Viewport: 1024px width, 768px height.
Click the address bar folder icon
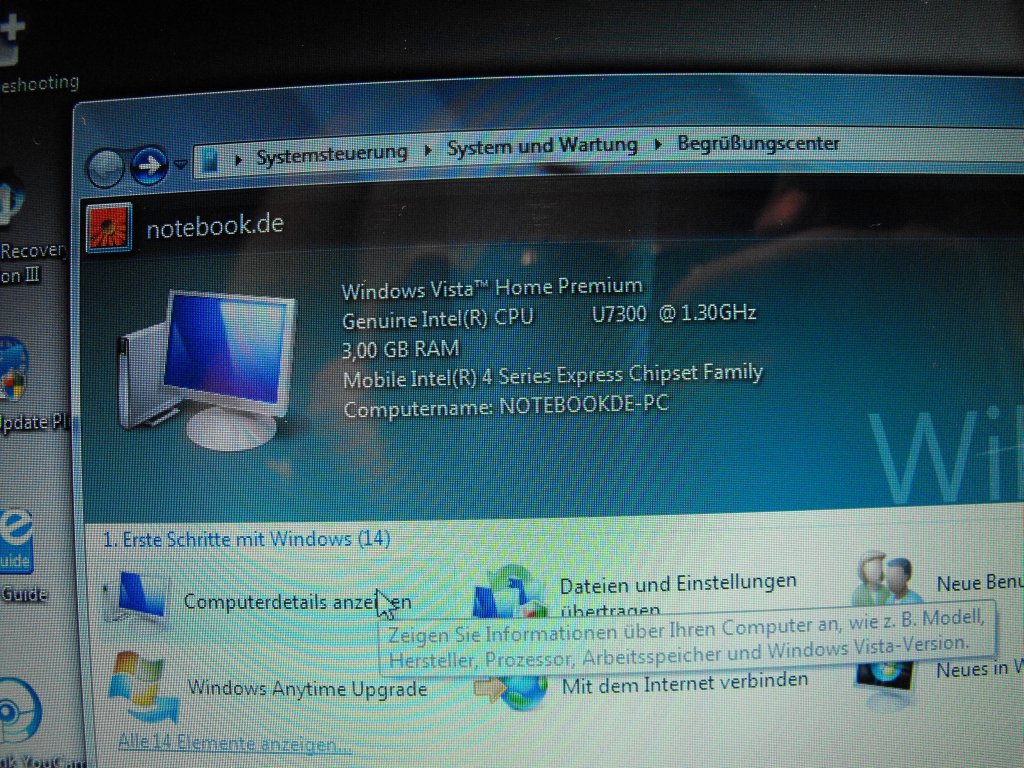coord(210,161)
